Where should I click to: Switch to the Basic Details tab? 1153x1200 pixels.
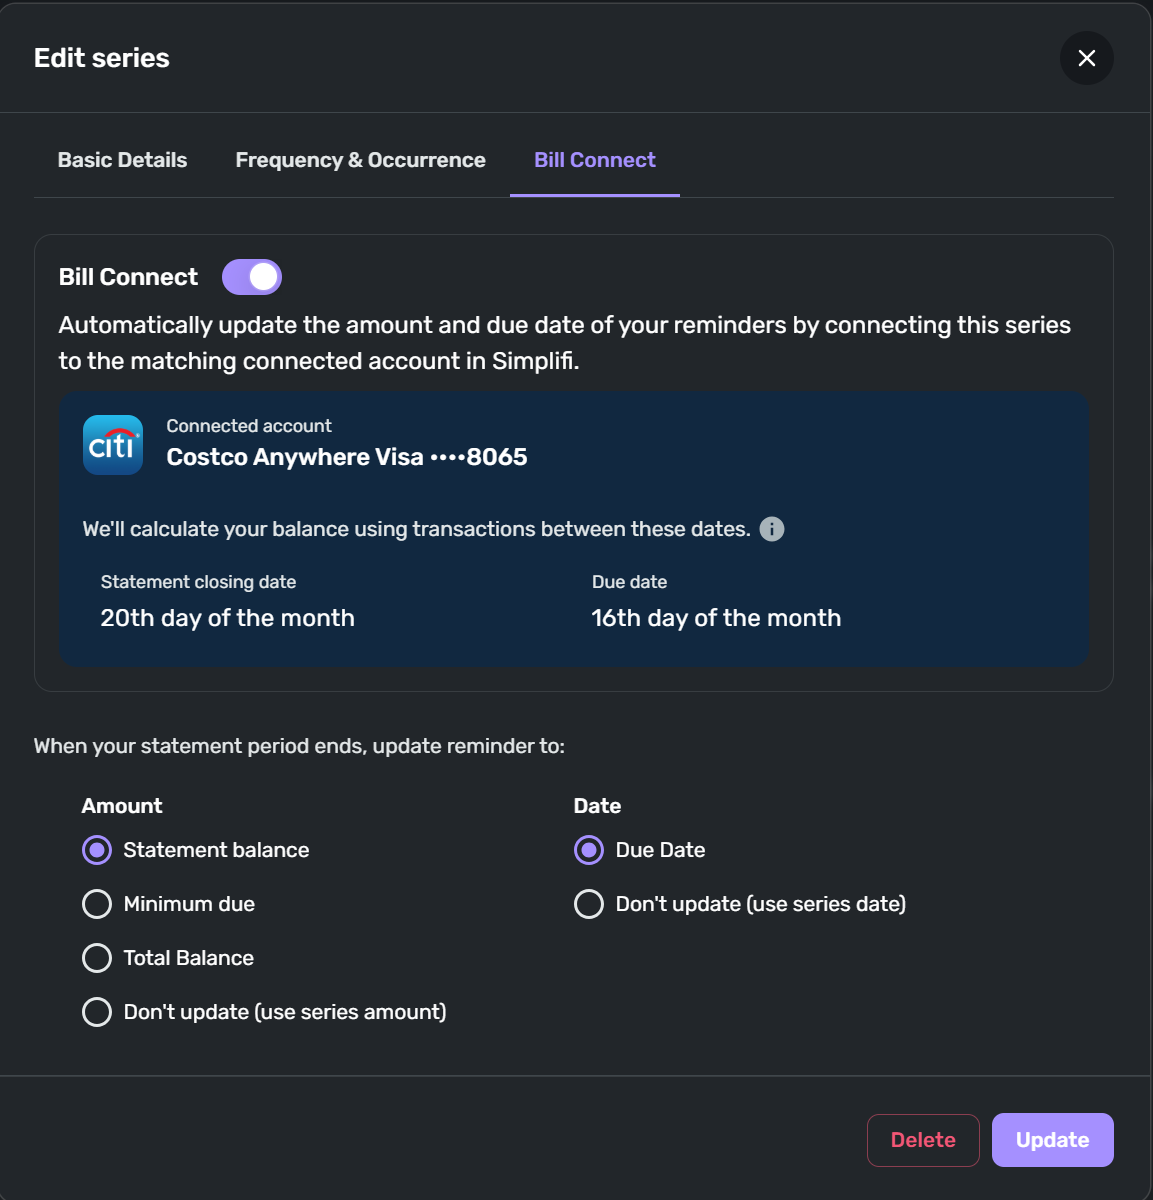122,160
